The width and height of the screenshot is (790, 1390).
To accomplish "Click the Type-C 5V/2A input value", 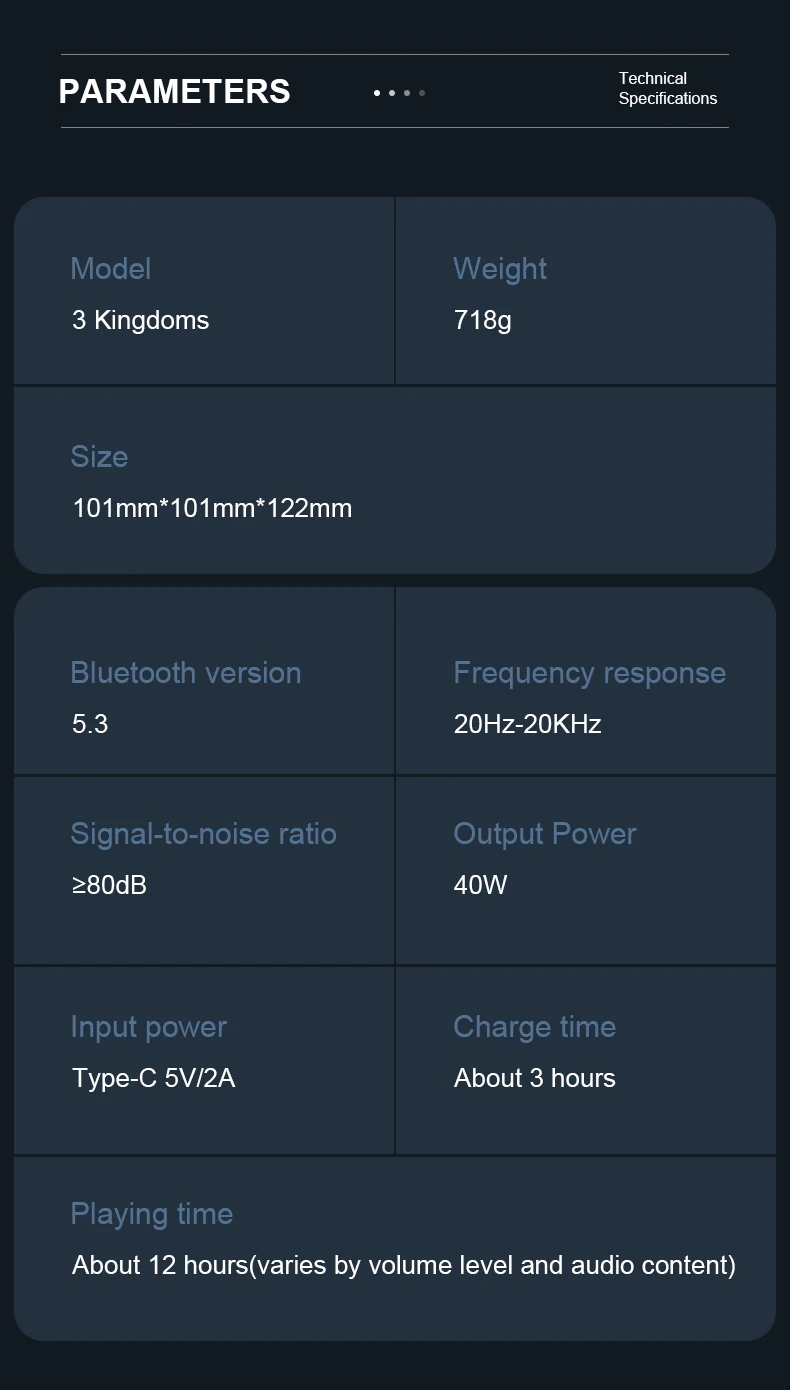I will (x=154, y=1078).
